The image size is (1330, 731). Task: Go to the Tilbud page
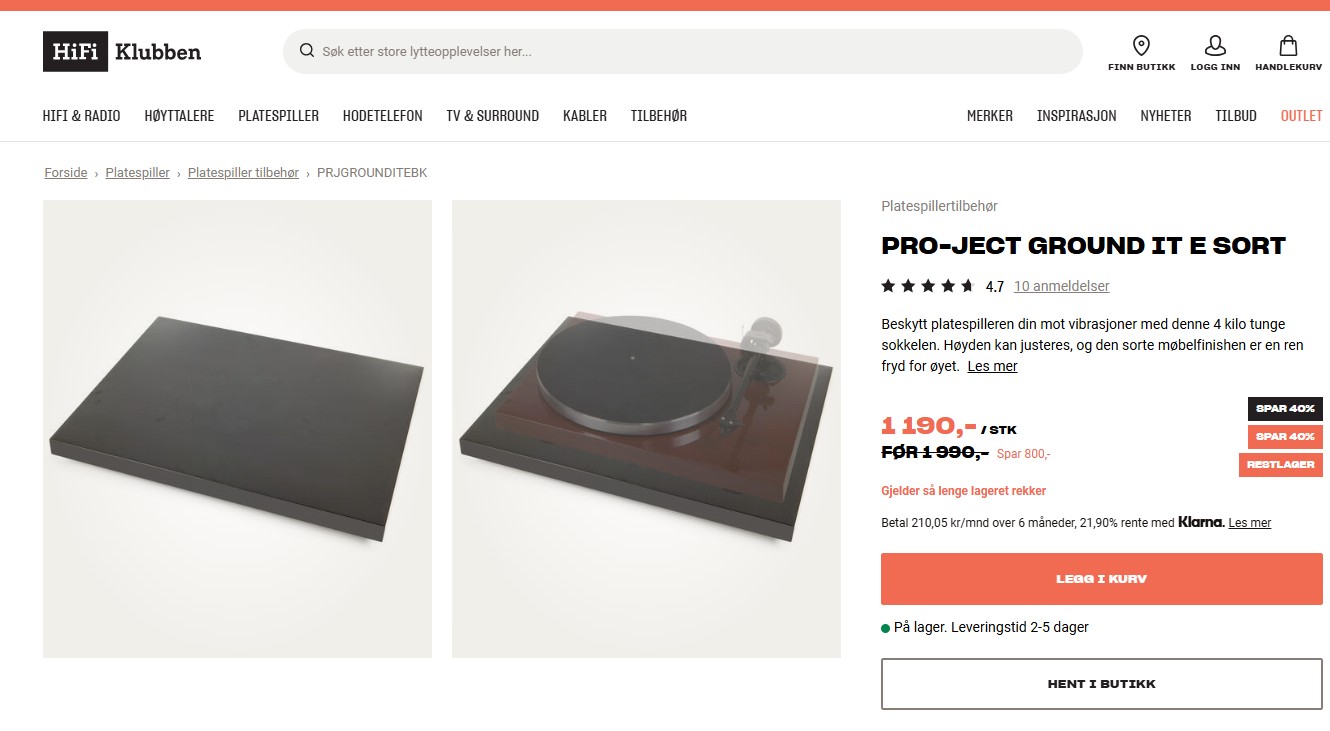point(1236,116)
